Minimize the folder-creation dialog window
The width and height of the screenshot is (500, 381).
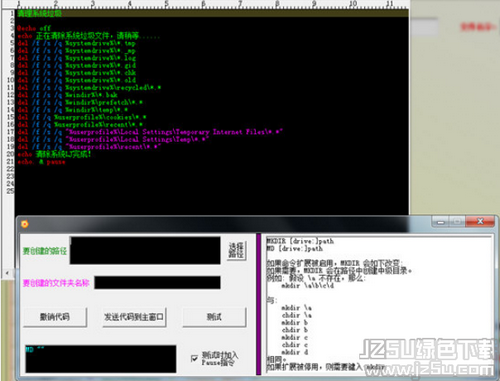tap(440, 221)
